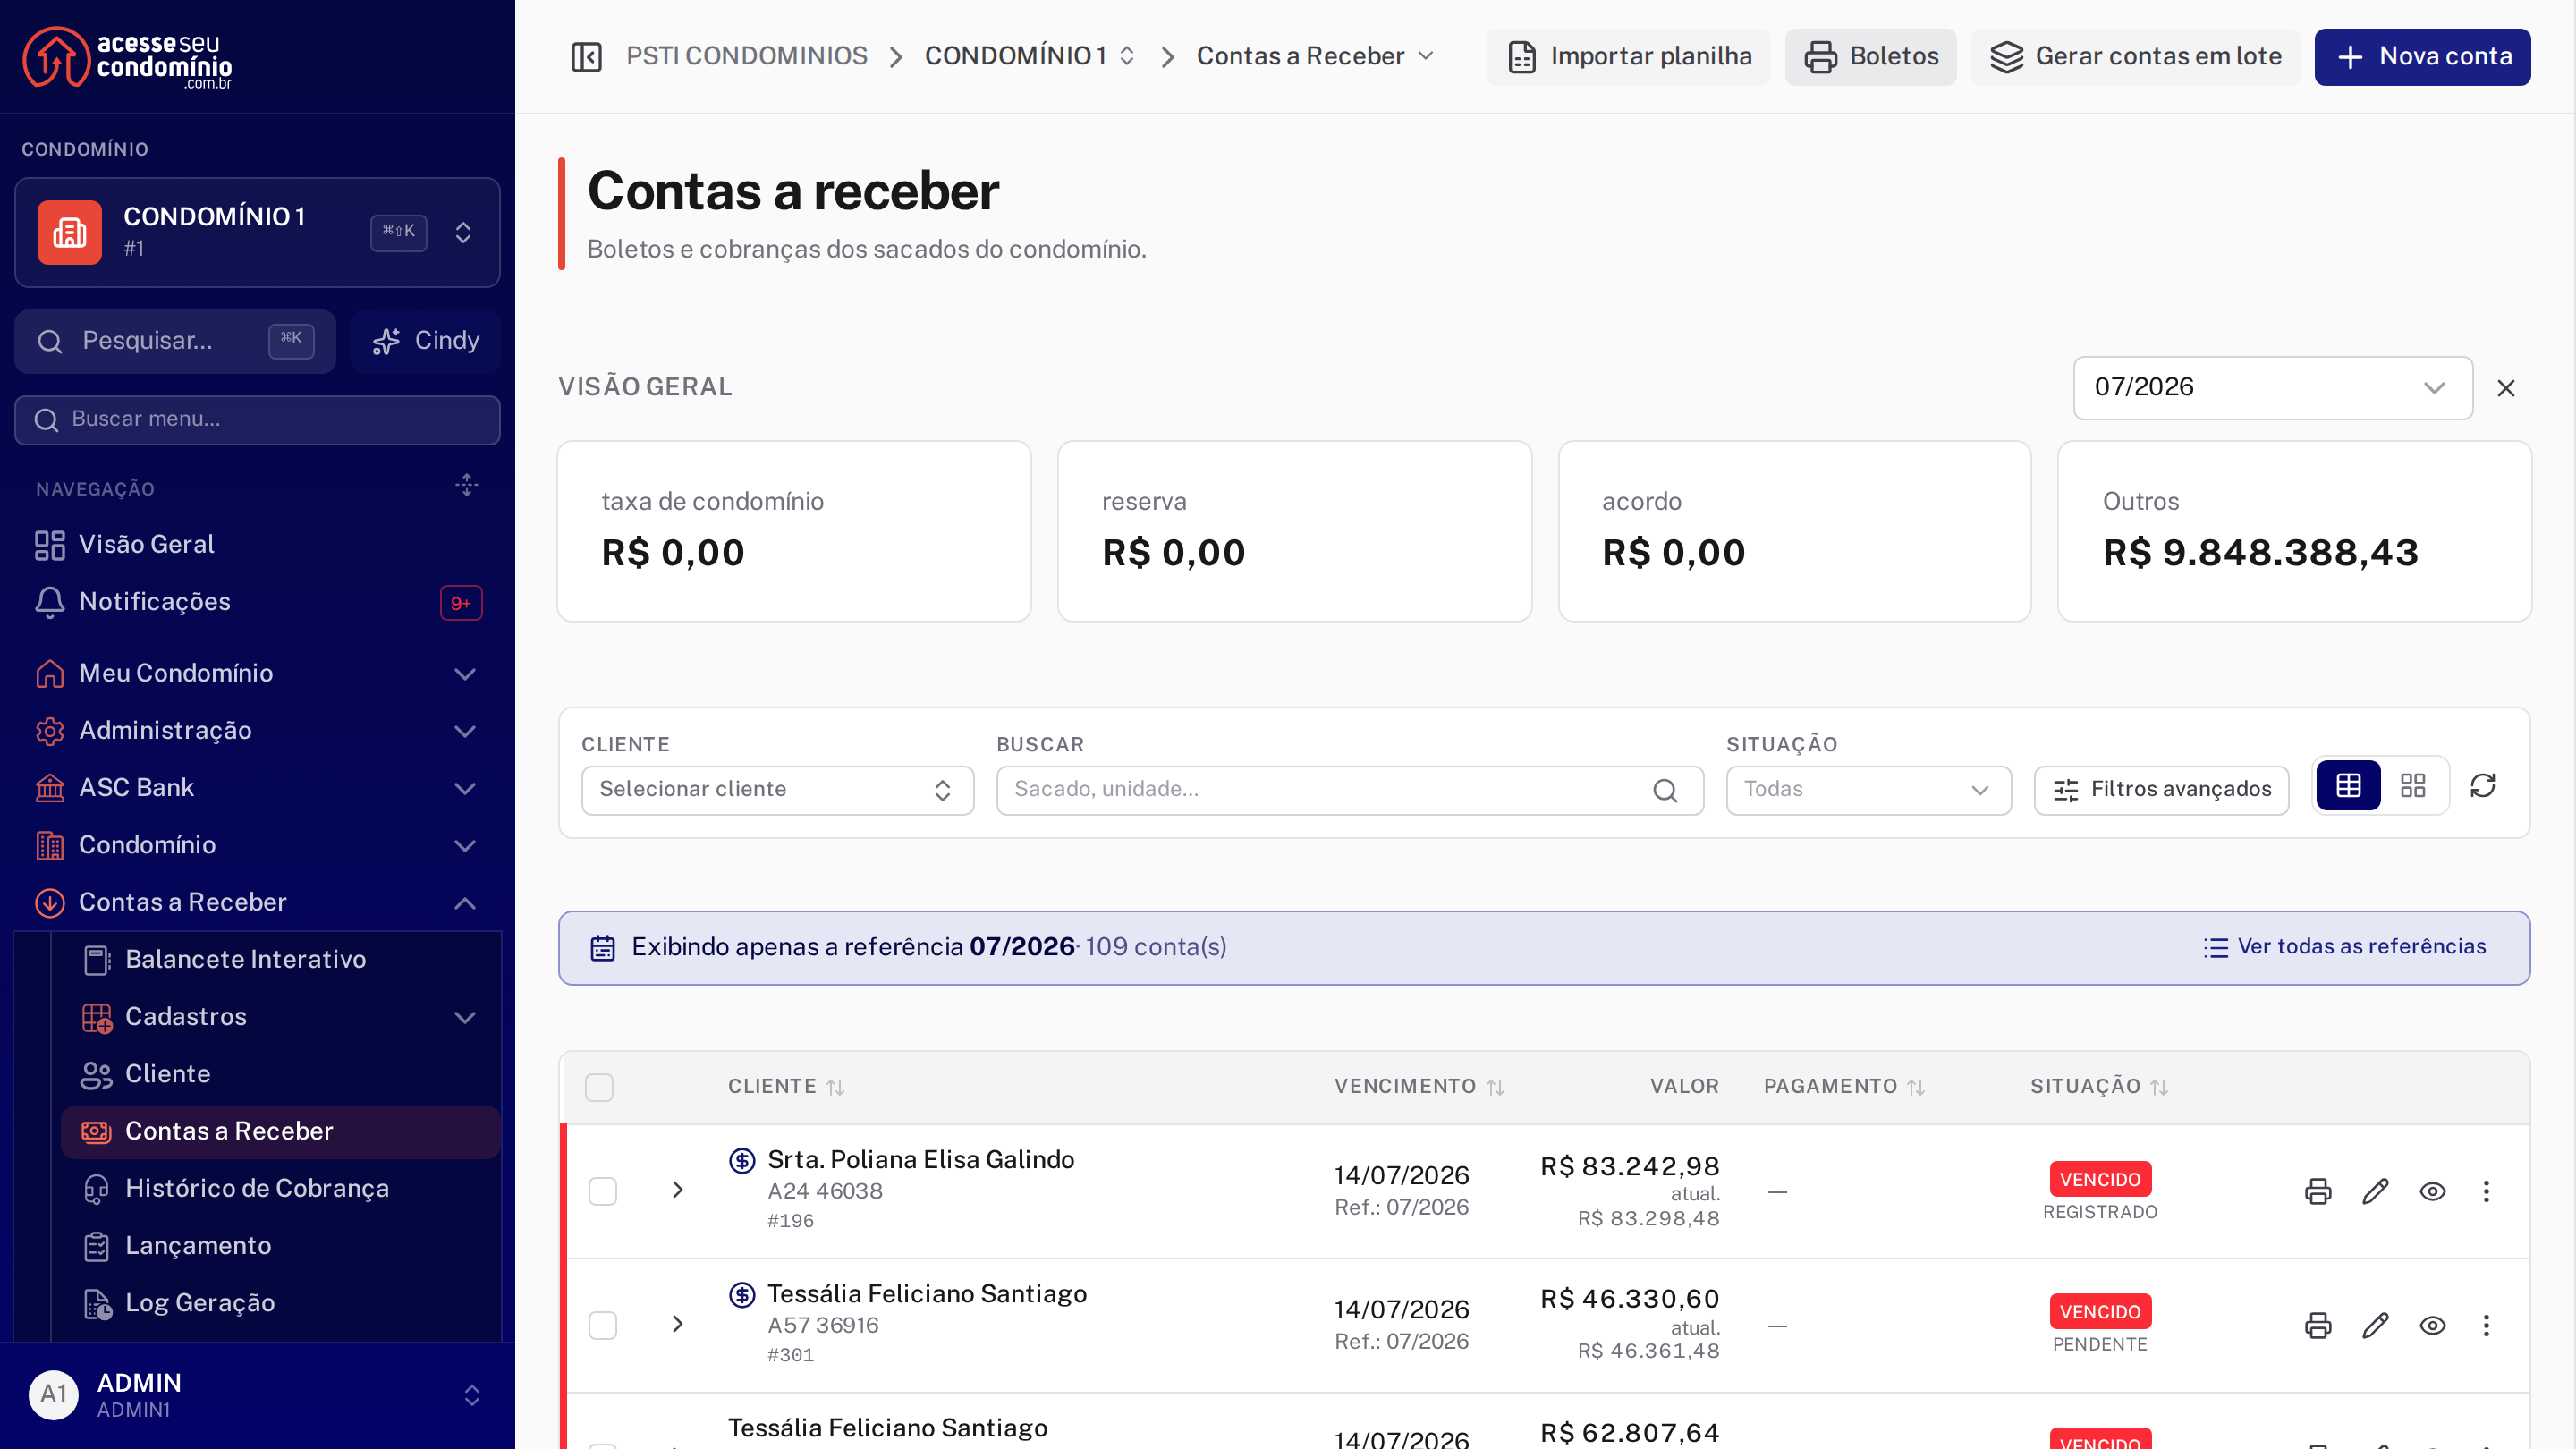Click the search magnifier icon in Buscar
Viewport: 2576px width, 1449px height.
point(1665,790)
